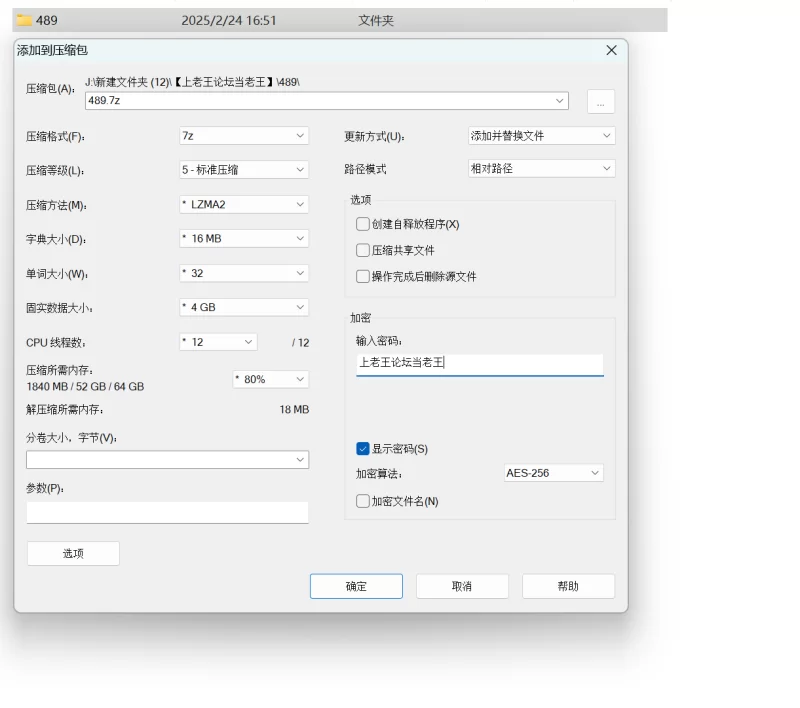The height and width of the screenshot is (708, 800).
Task: Click the 参数(P) parameters input field
Action: click(167, 512)
